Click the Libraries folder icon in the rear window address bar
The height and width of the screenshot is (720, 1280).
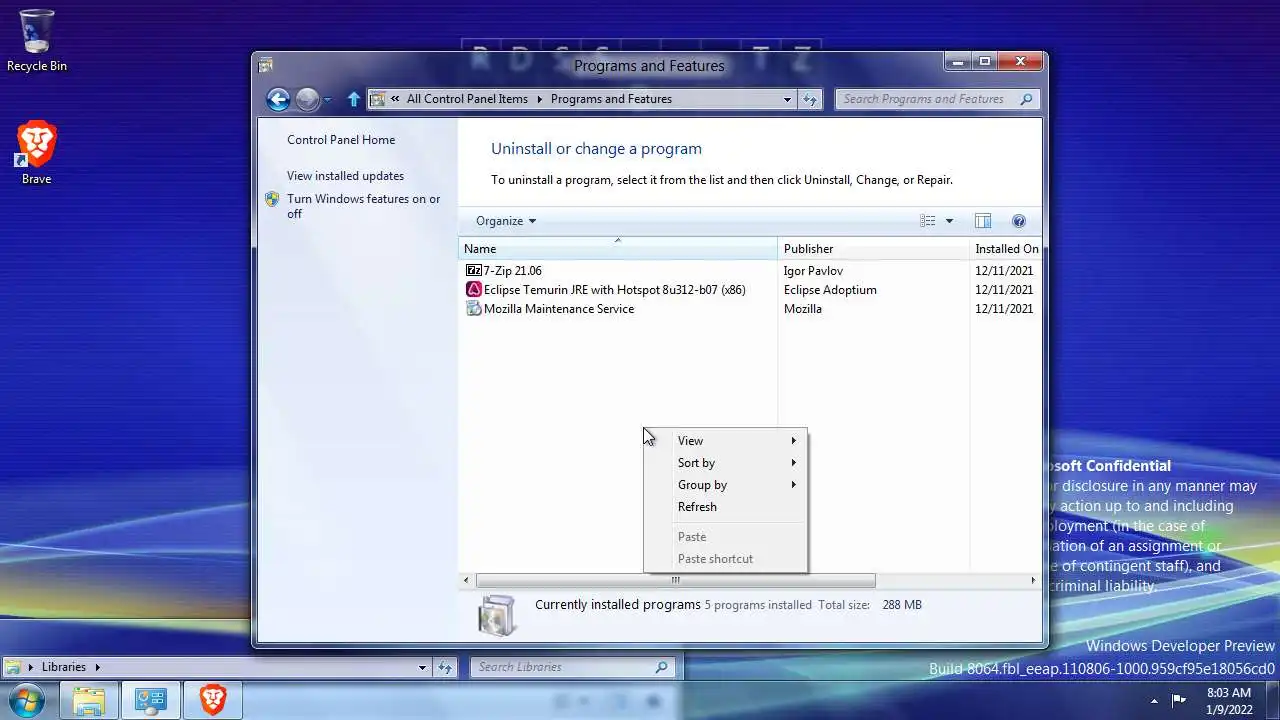(13, 667)
